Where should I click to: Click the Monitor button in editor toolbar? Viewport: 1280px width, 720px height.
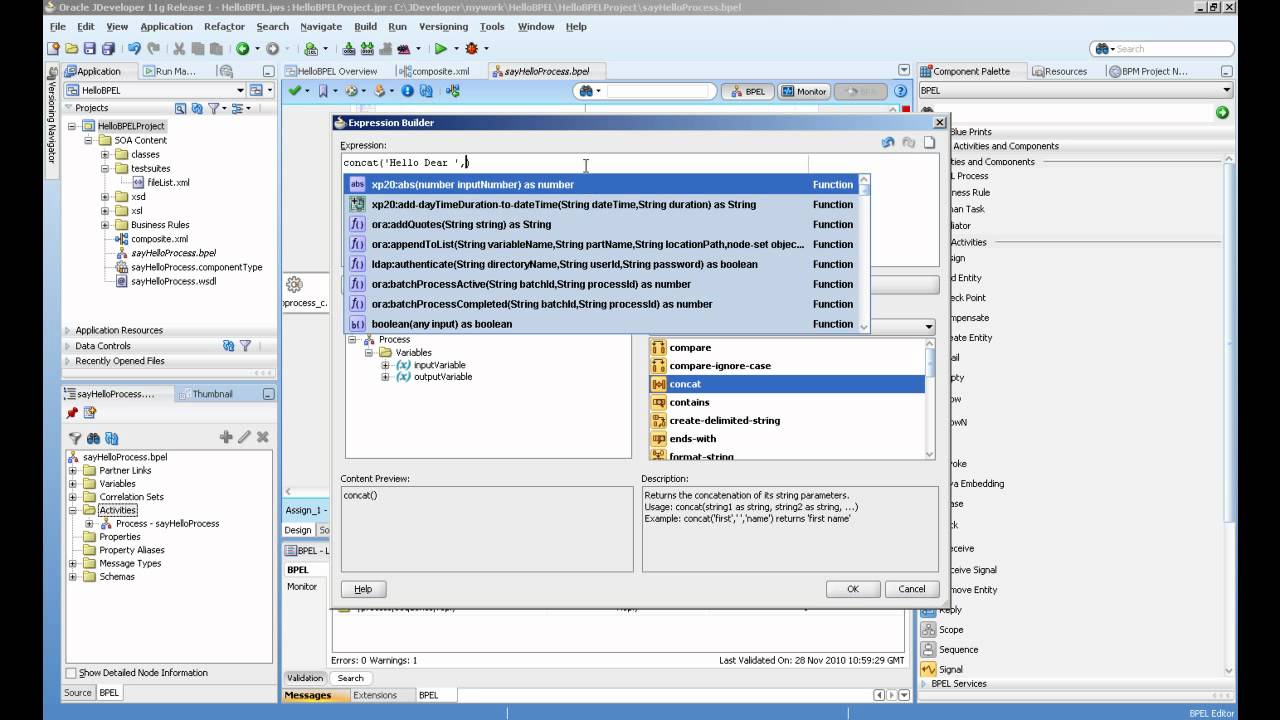[x=805, y=91]
